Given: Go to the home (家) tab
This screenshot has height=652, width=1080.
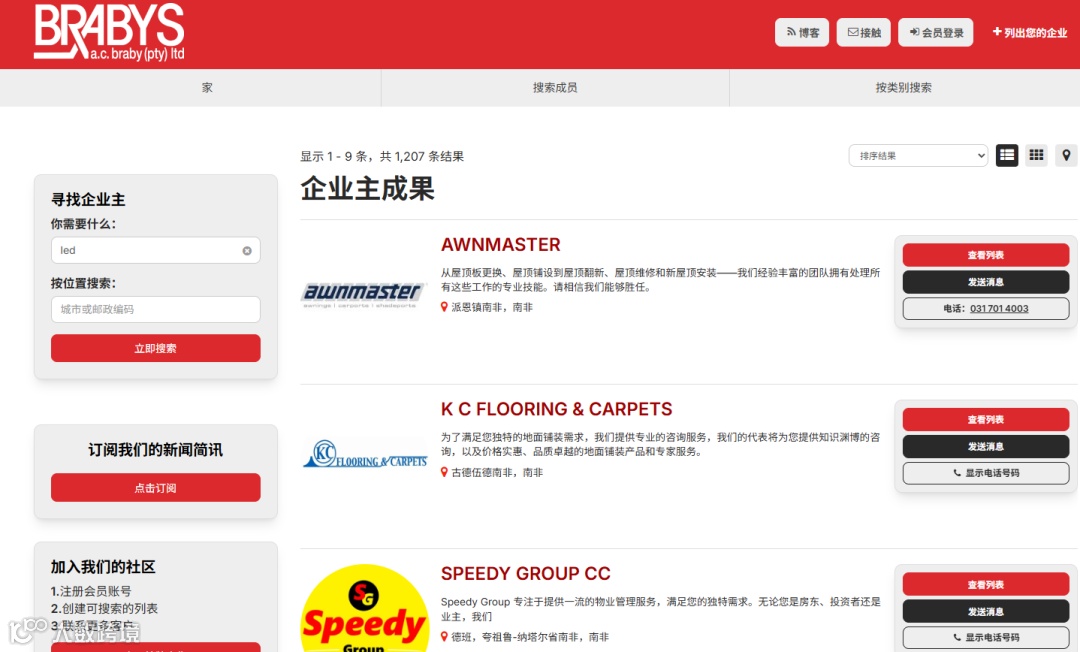Looking at the screenshot, I should click(207, 87).
